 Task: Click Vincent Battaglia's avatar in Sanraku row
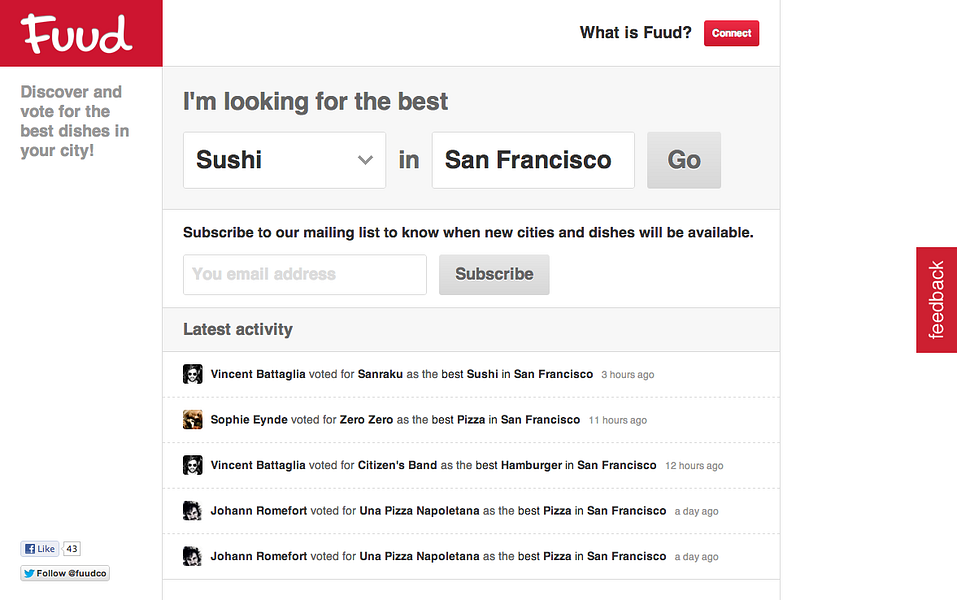[192, 374]
